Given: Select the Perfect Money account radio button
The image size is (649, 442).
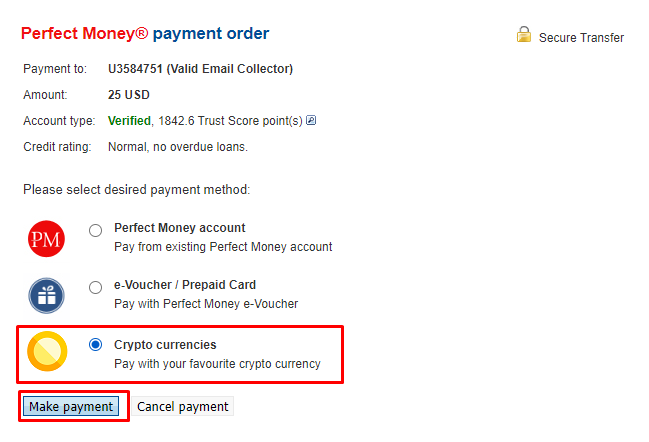Looking at the screenshot, I should [x=96, y=230].
